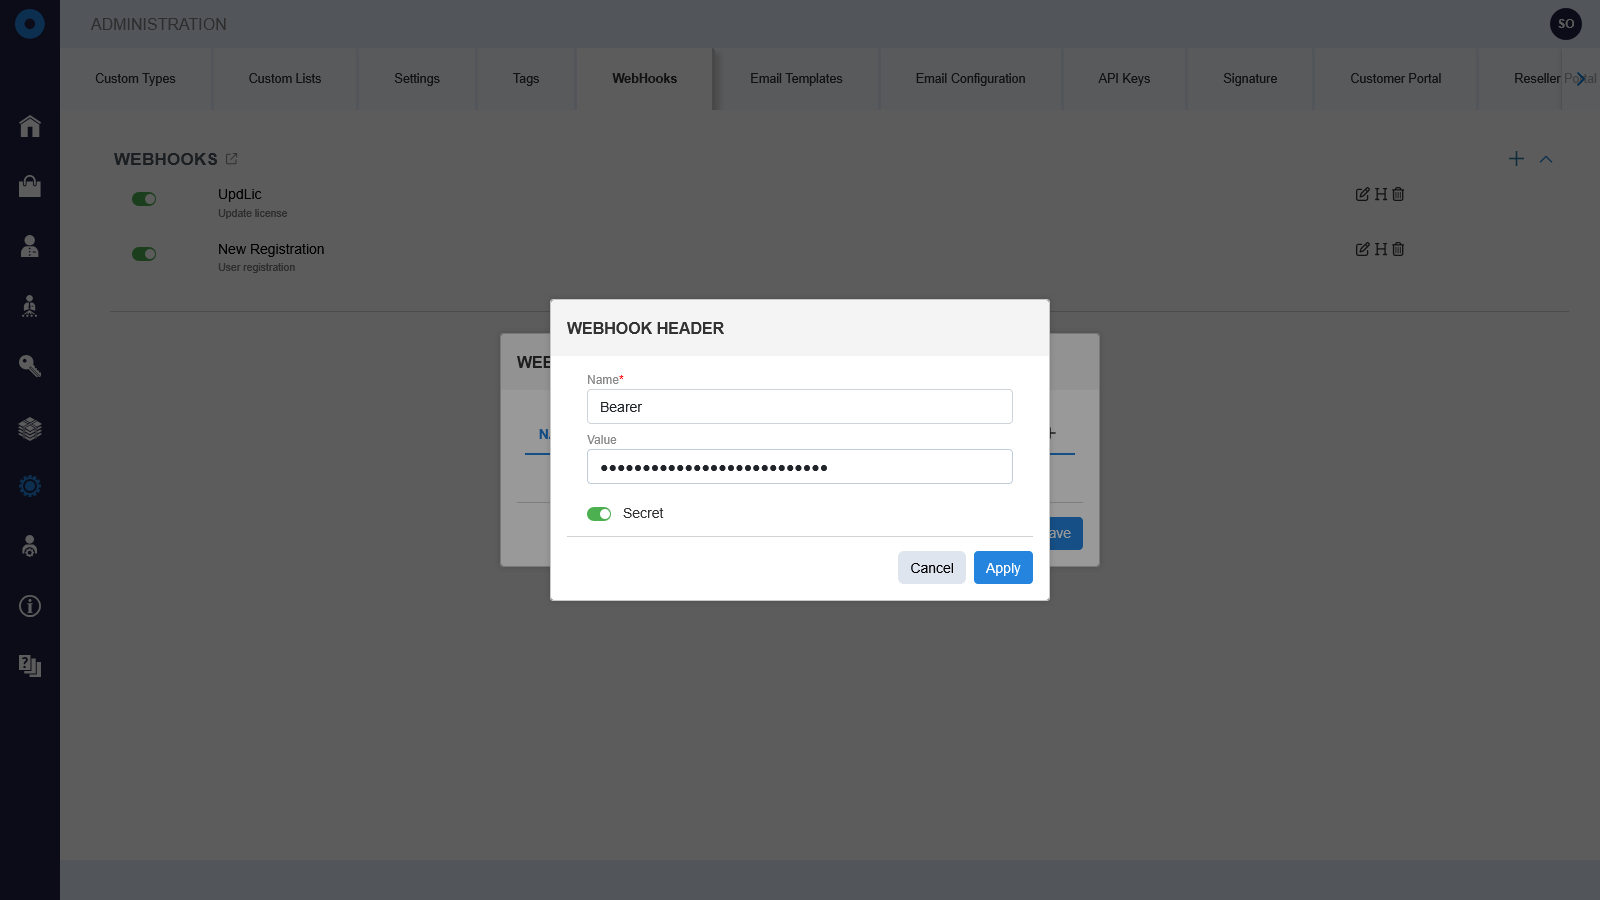The height and width of the screenshot is (900, 1600).
Task: Delete the UpdLic webhook
Action: click(x=1398, y=194)
